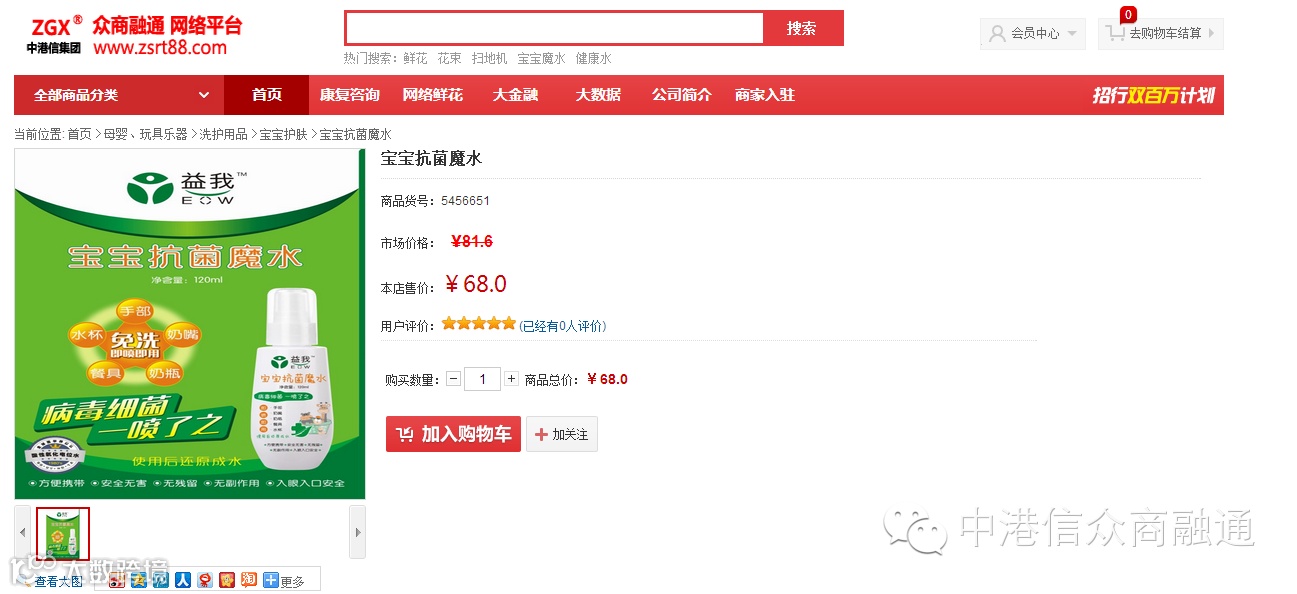Add product with 加入购物车 button

pos(453,434)
